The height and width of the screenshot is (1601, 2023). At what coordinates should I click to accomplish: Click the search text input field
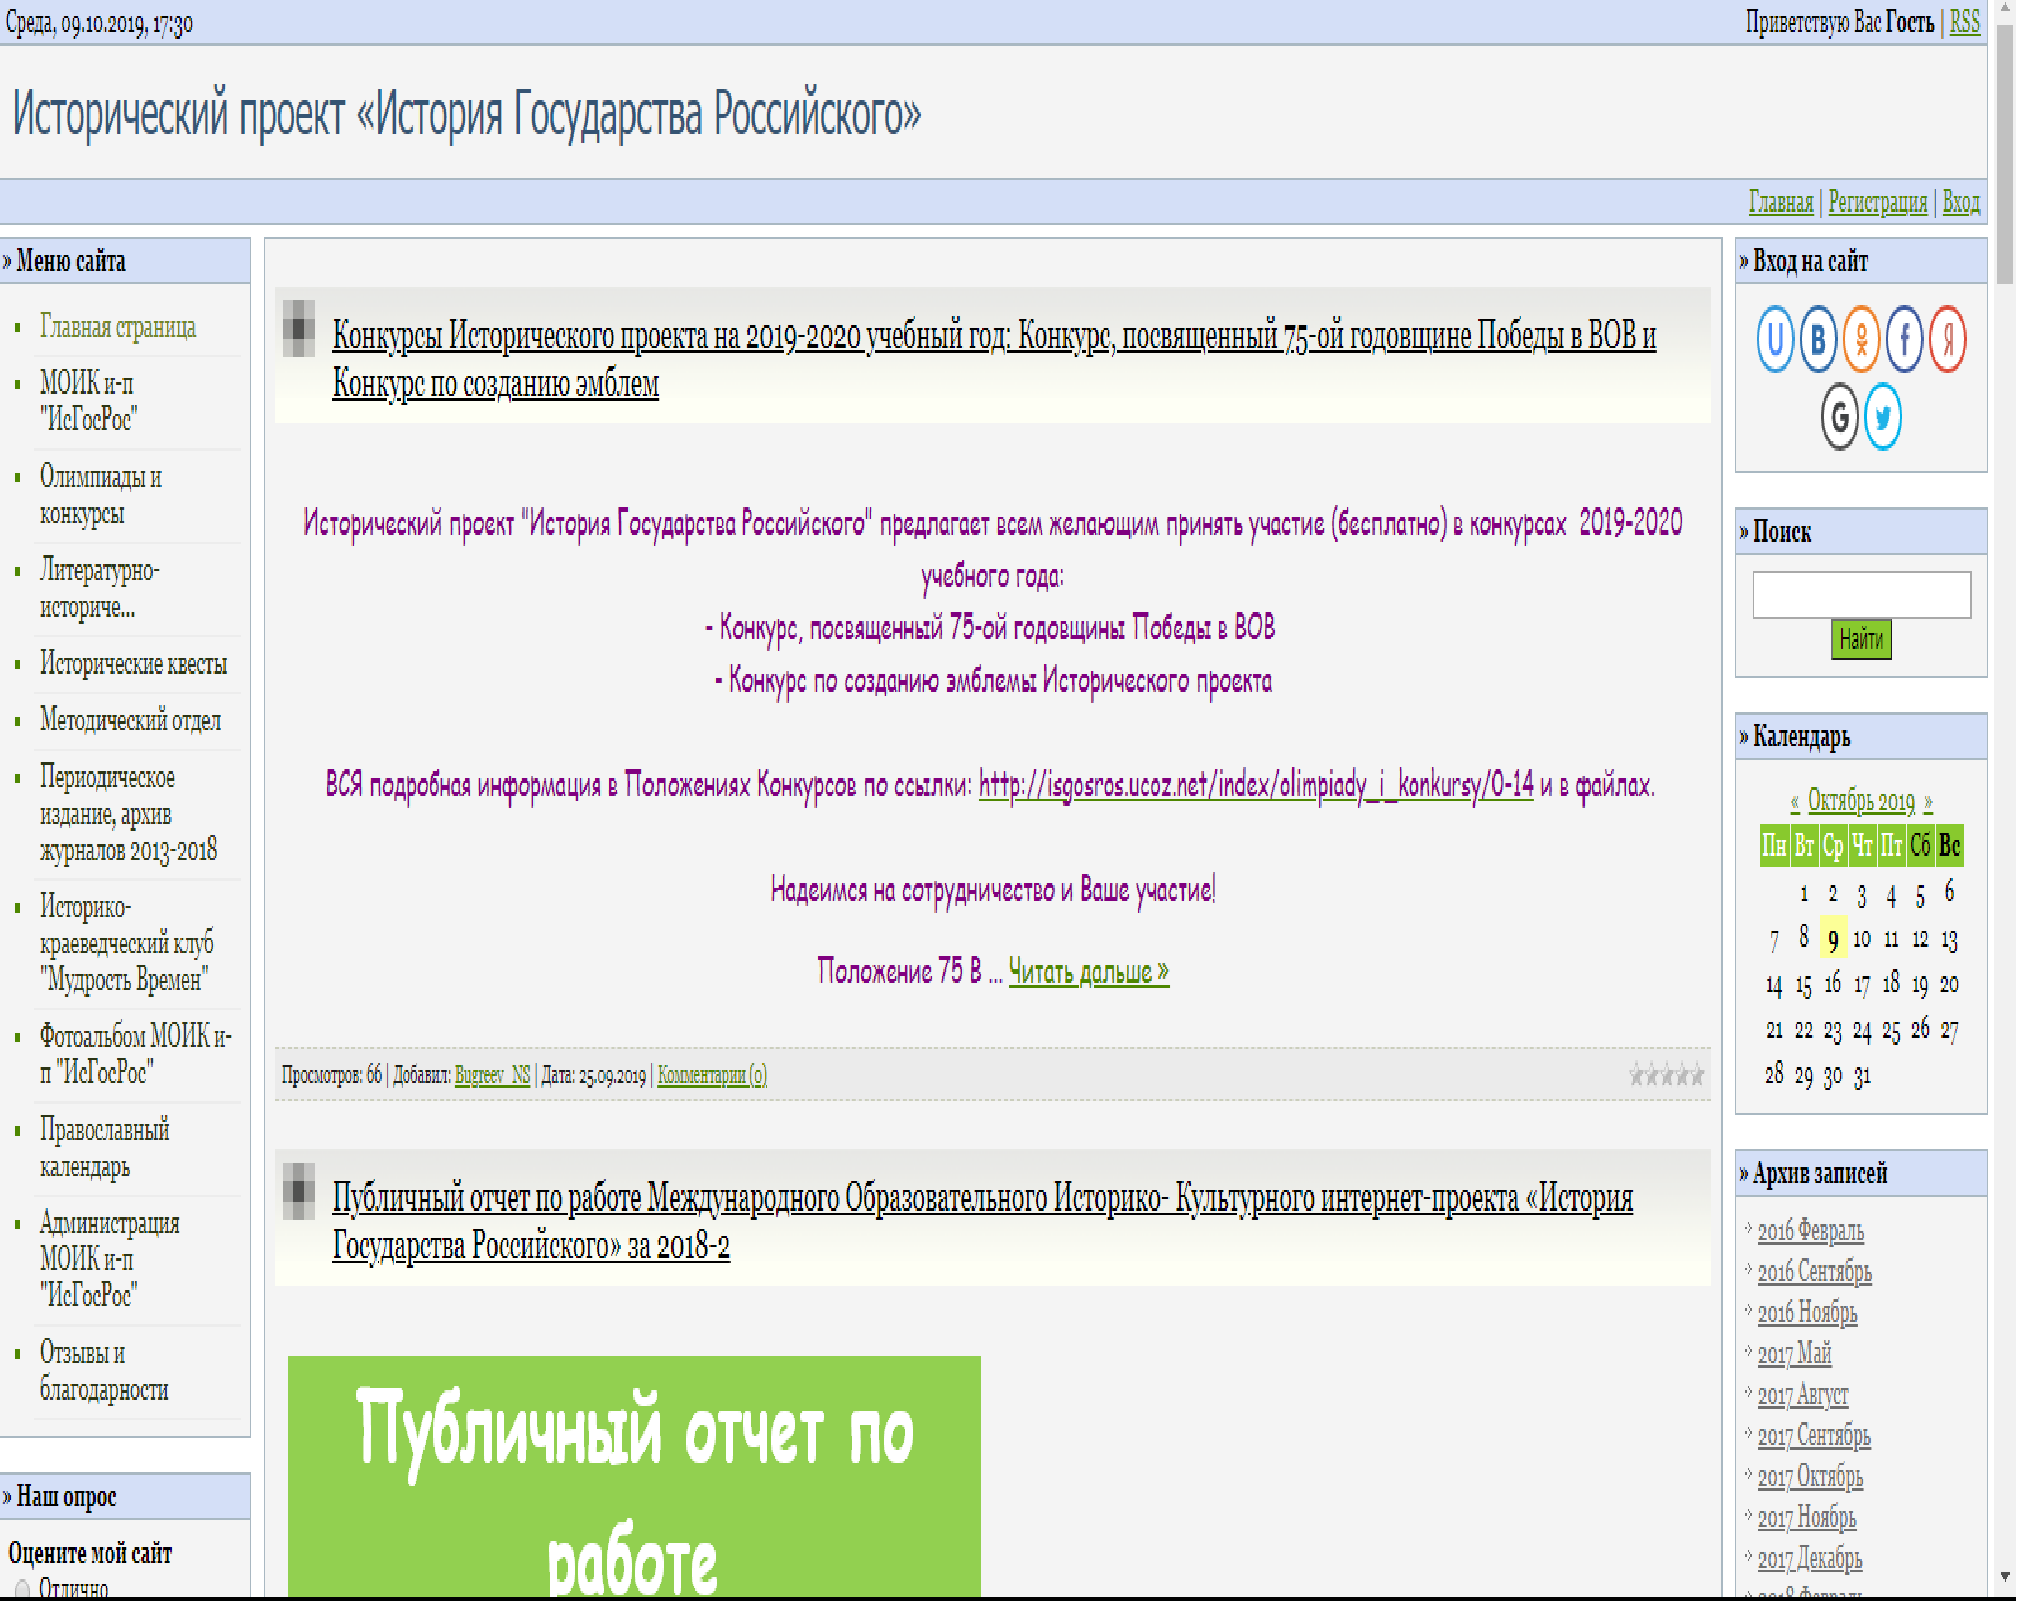pos(1861,595)
